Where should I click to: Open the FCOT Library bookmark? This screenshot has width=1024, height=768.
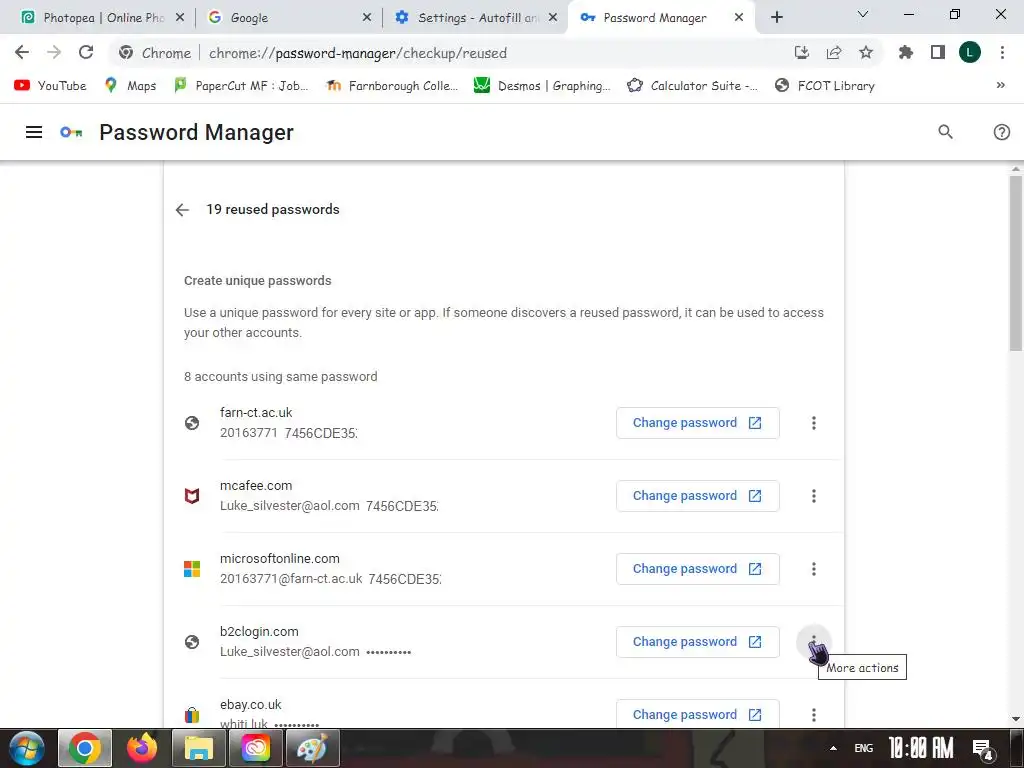click(825, 86)
